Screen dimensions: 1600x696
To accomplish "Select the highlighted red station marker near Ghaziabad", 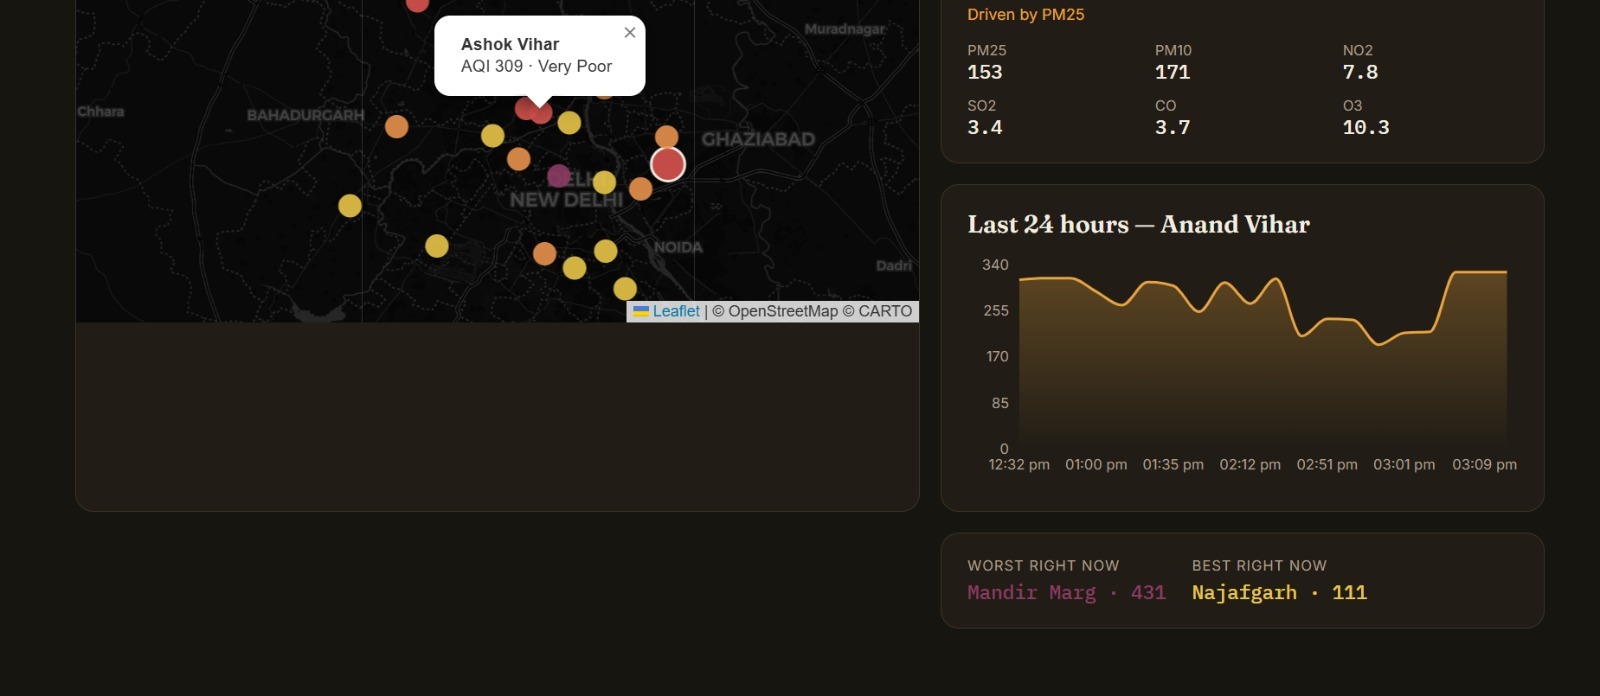I will point(668,164).
